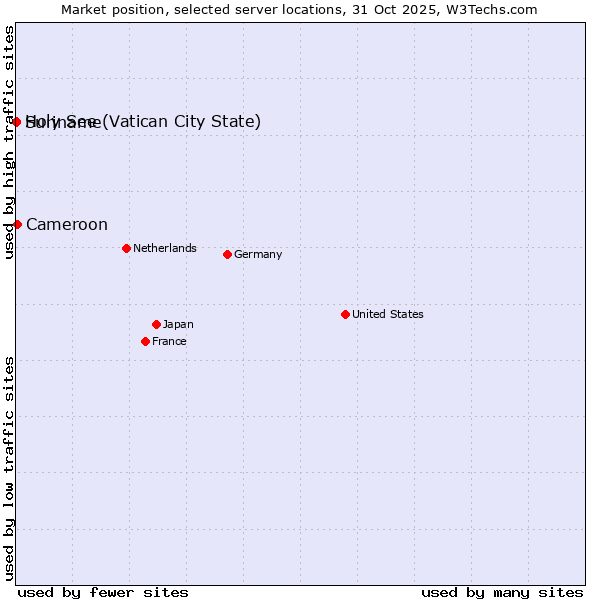Viewport: 600px width, 600px height.
Task: Click the 'used by fewer sites' axis label
Action: pyautogui.click(x=103, y=592)
